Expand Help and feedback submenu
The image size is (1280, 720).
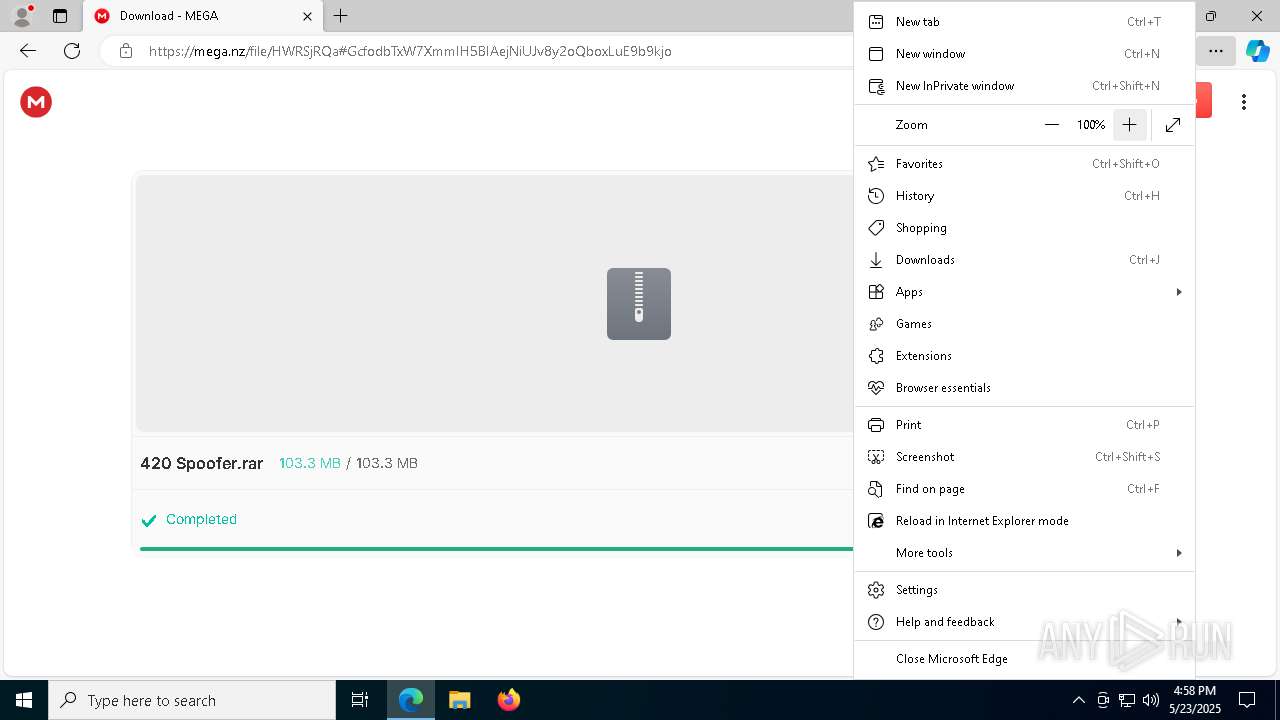click(x=1024, y=622)
